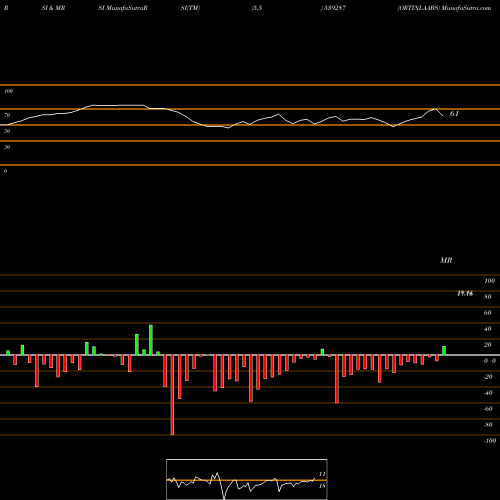500x500 pixels.
Task: Click the "MR" panel label
Action: (x=446, y=260)
